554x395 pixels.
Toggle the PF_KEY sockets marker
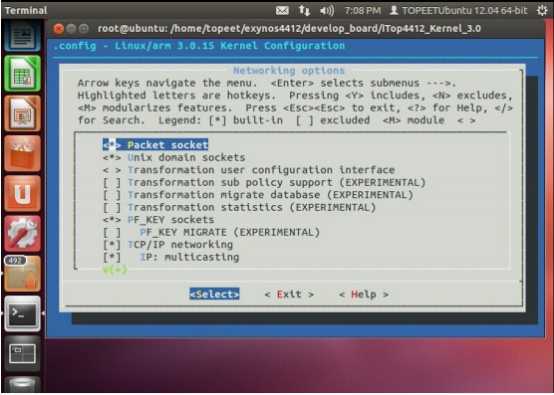point(112,220)
